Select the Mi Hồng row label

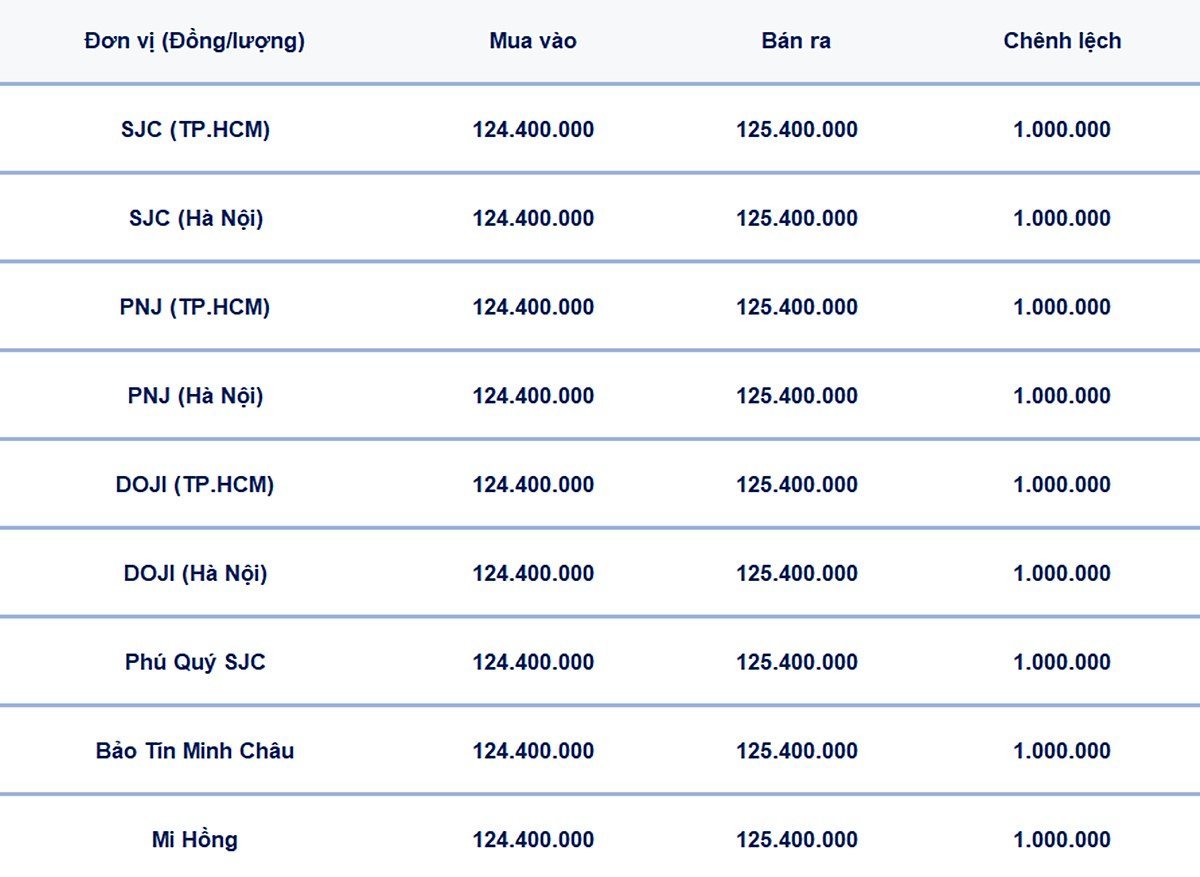click(195, 840)
